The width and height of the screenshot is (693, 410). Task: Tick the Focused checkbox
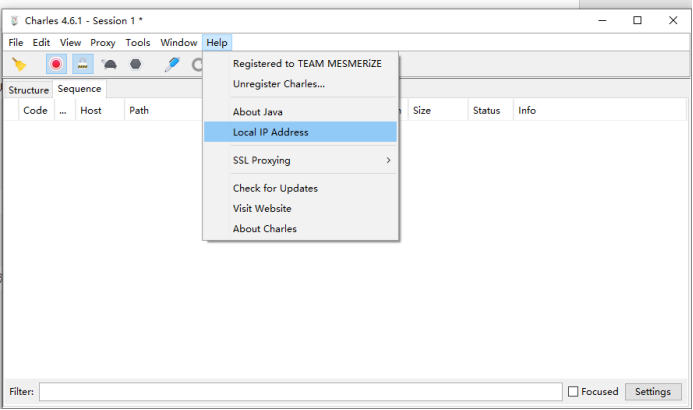573,392
